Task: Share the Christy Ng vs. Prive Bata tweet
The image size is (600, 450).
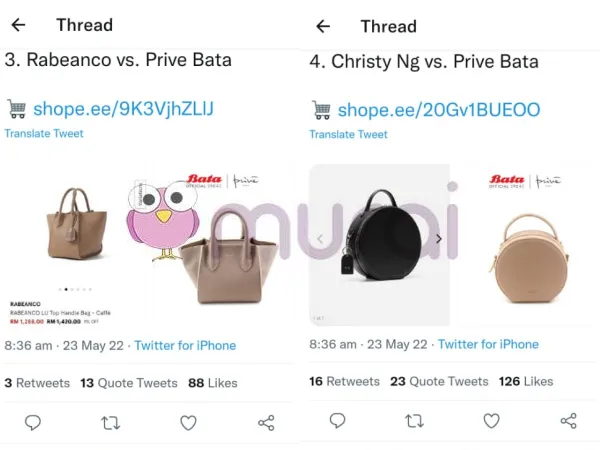Action: pos(569,421)
